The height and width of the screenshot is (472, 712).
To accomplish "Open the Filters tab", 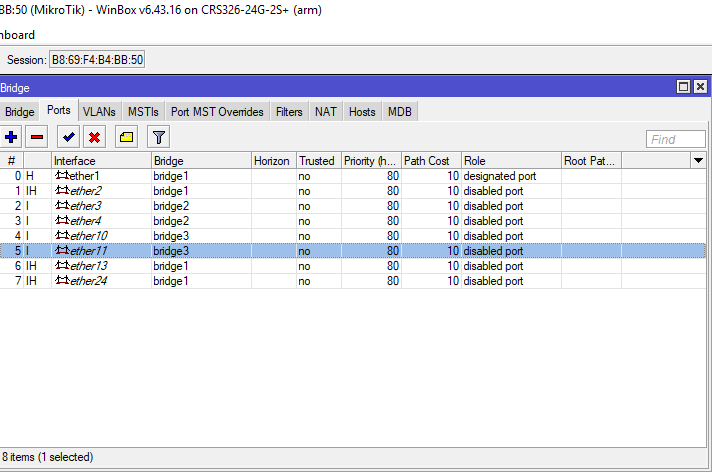I will click(289, 112).
